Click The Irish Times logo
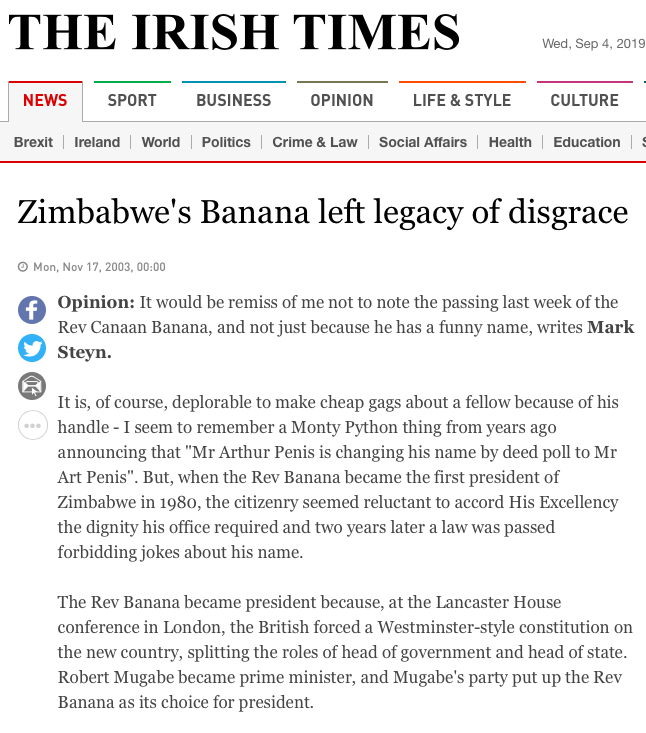Image resolution: width=646 pixels, height=733 pixels. [x=234, y=33]
